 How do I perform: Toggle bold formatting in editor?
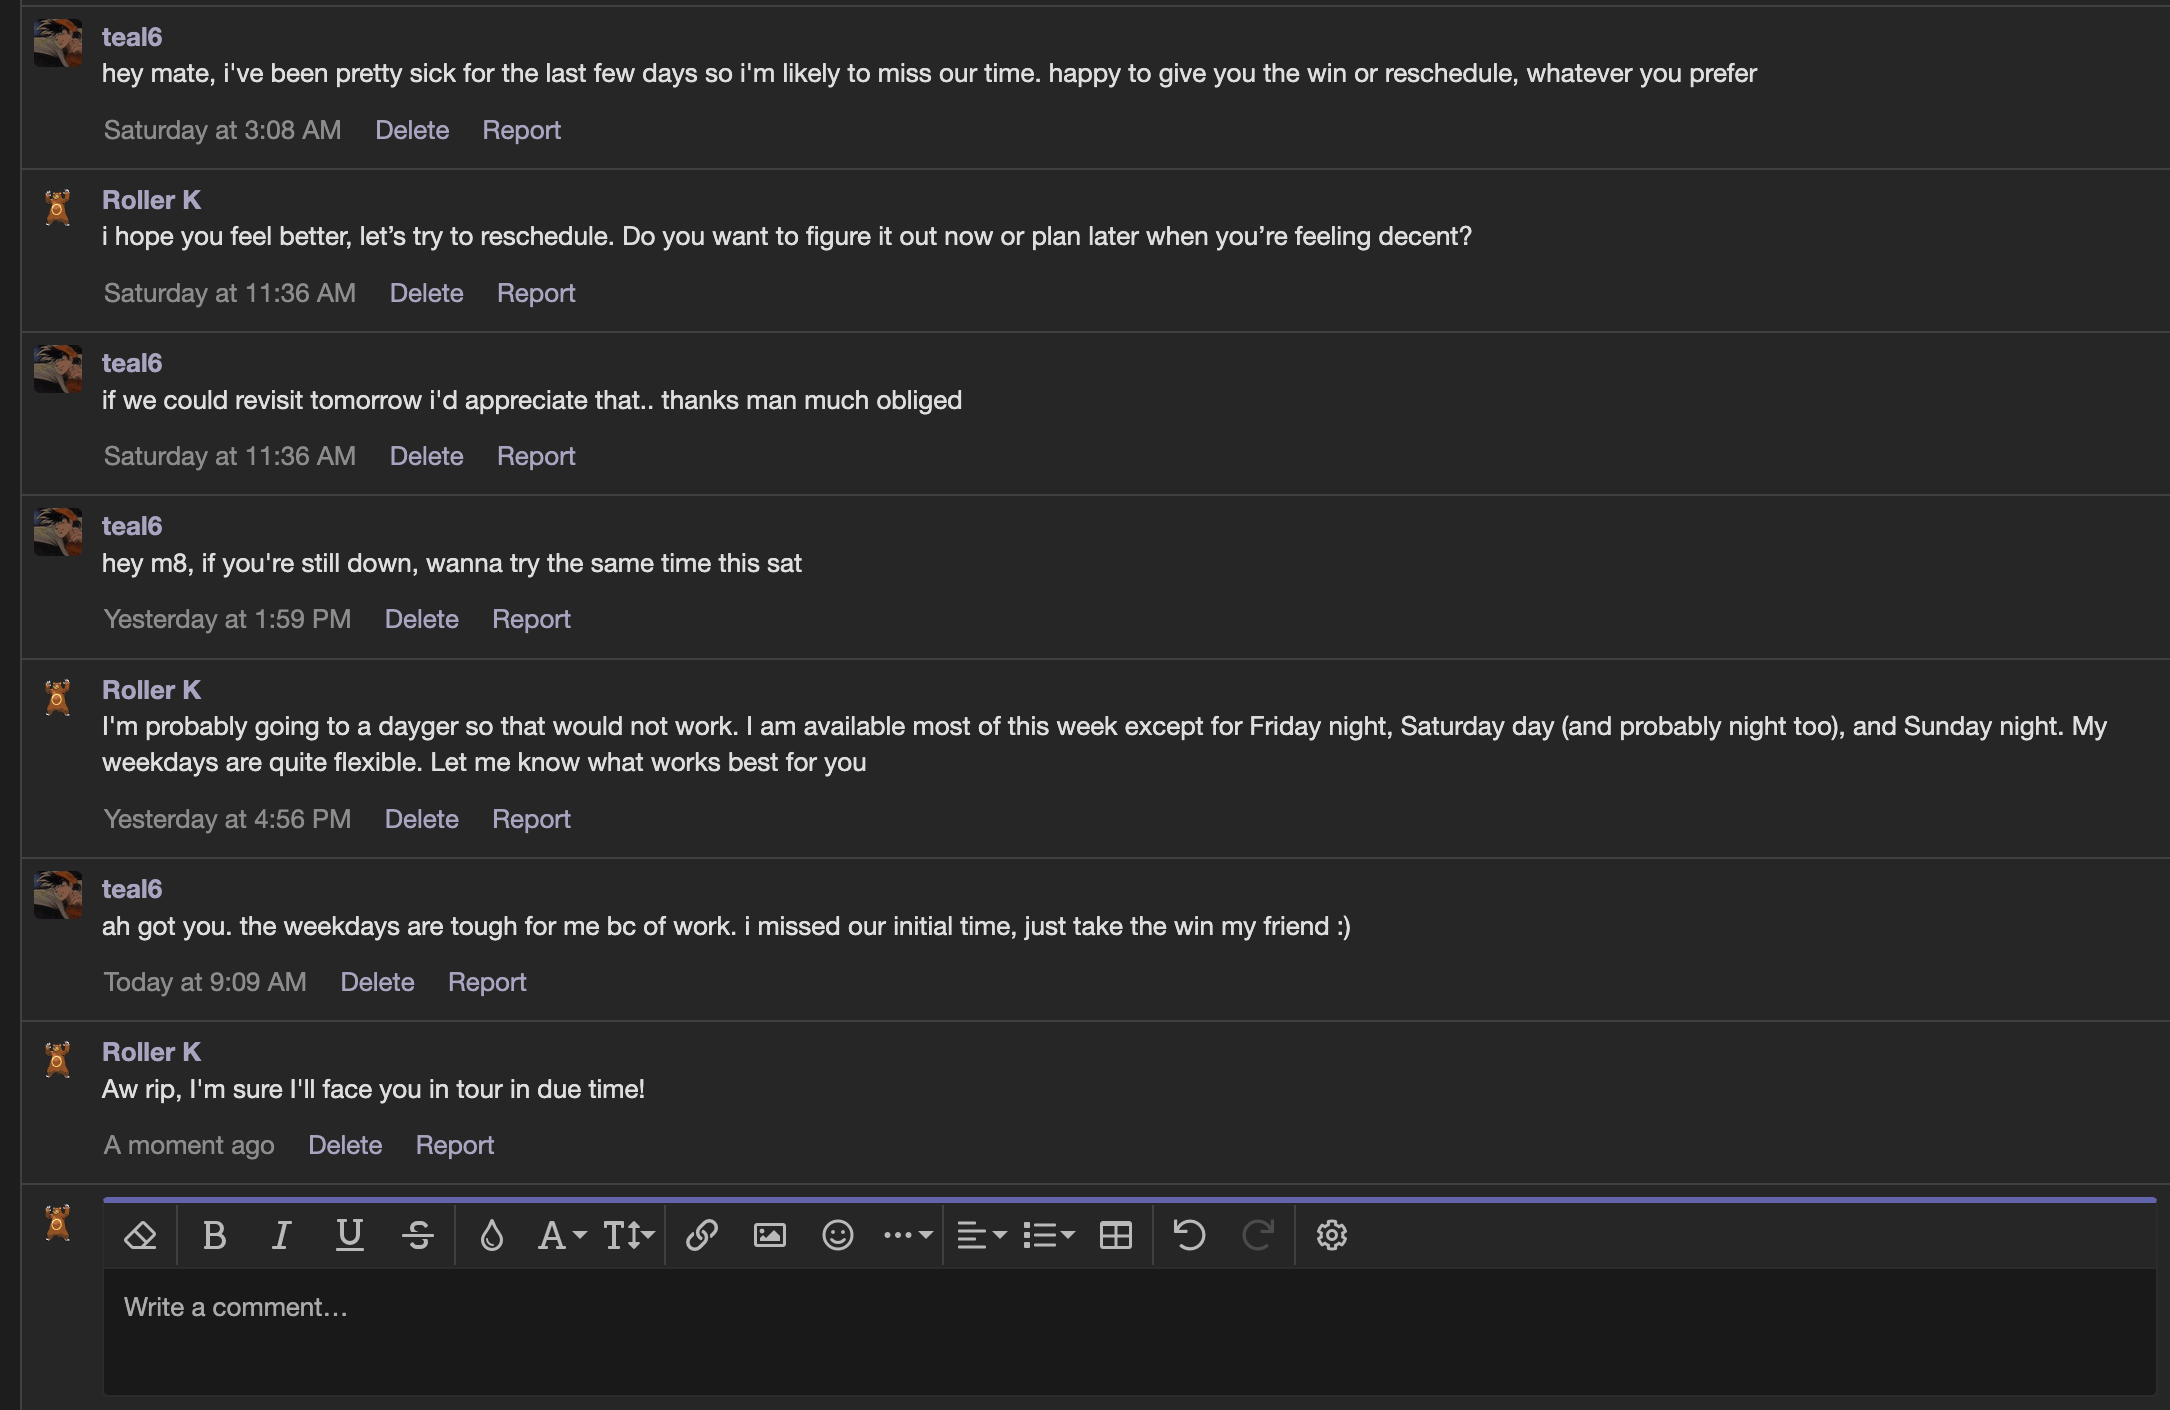[214, 1236]
